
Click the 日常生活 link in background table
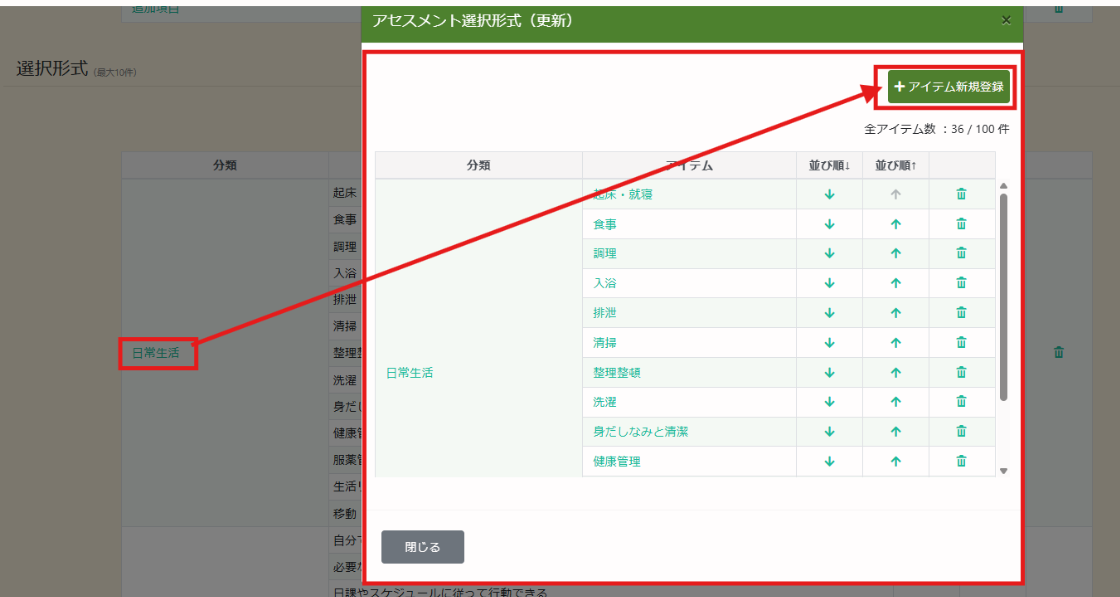click(x=156, y=353)
